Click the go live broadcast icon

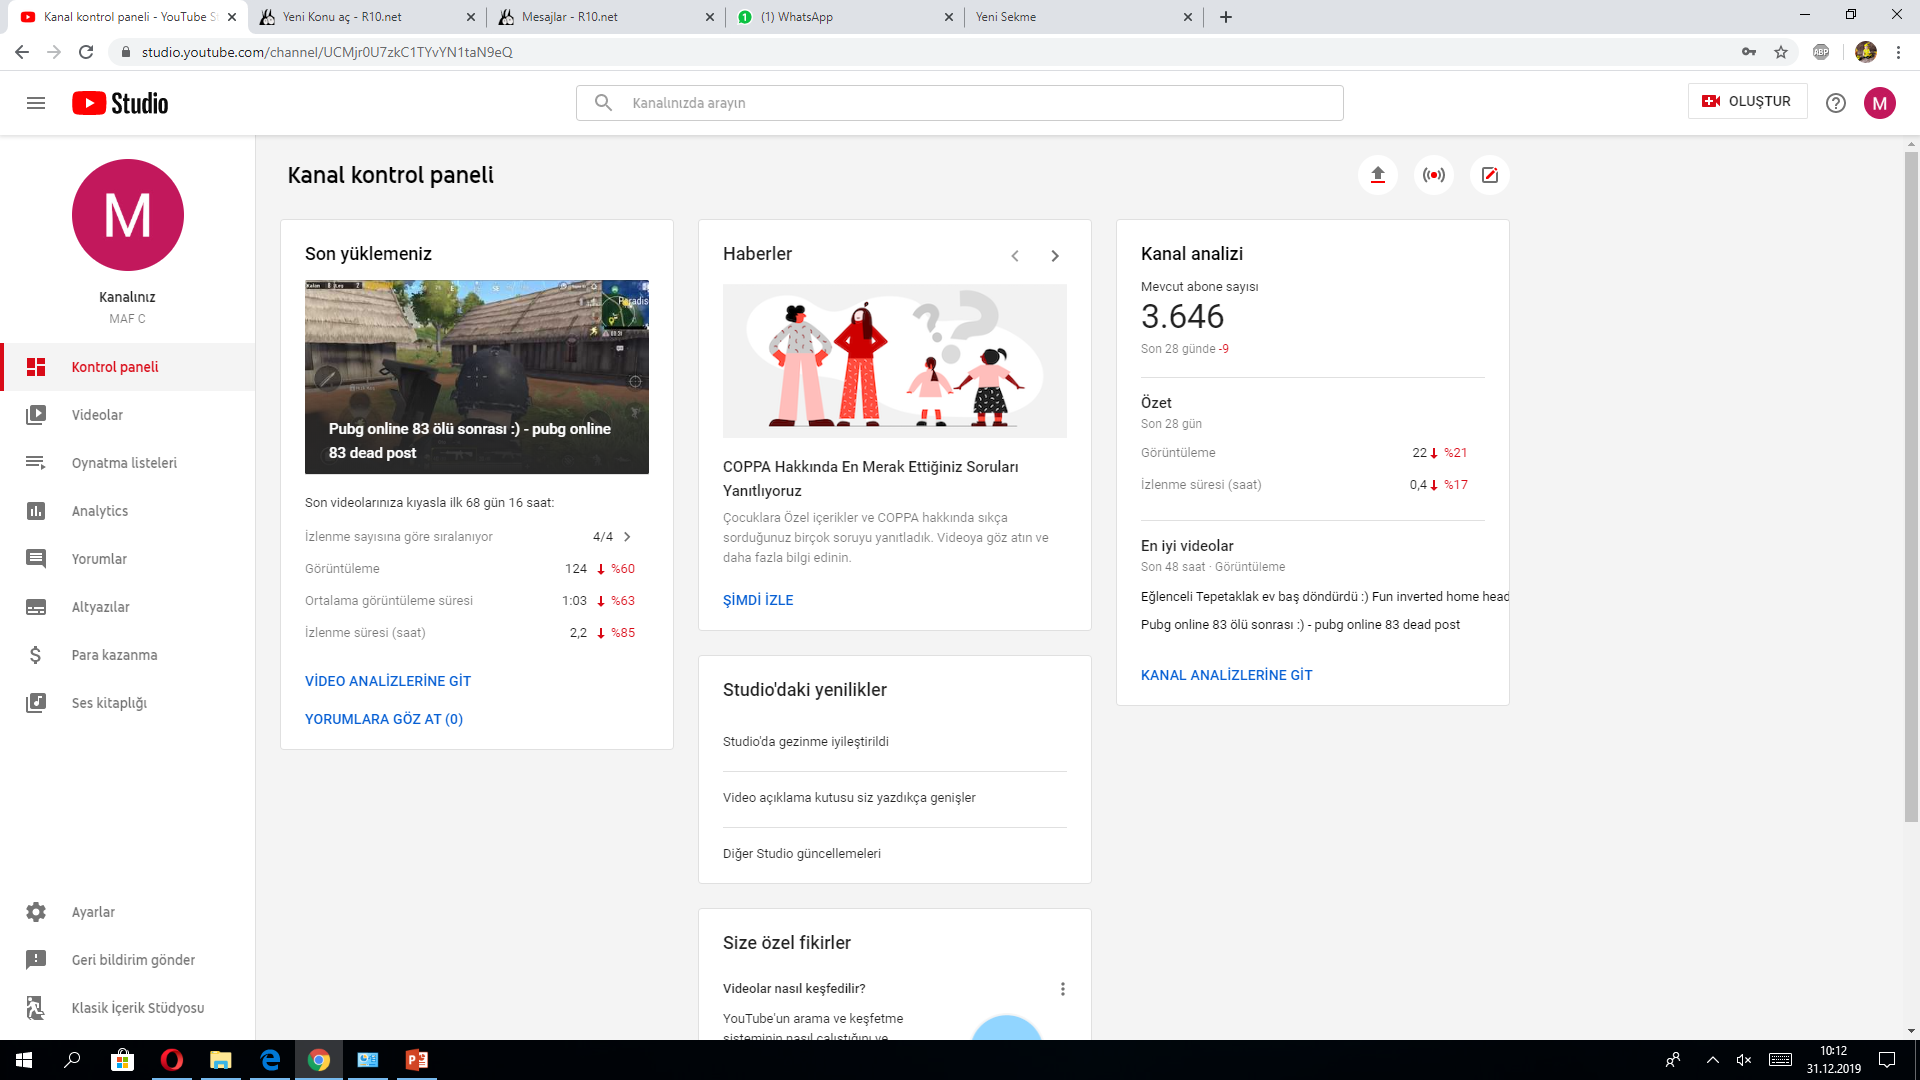(x=1434, y=175)
